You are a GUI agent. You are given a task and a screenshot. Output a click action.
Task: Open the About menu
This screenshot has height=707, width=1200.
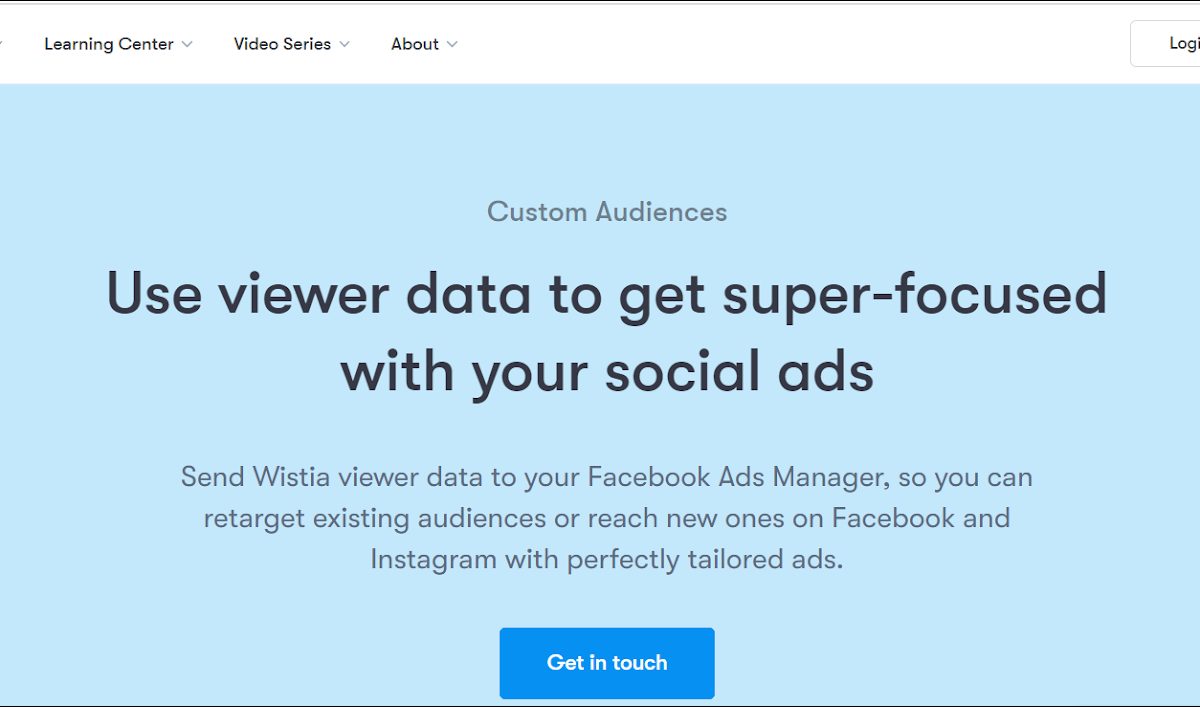(x=415, y=44)
